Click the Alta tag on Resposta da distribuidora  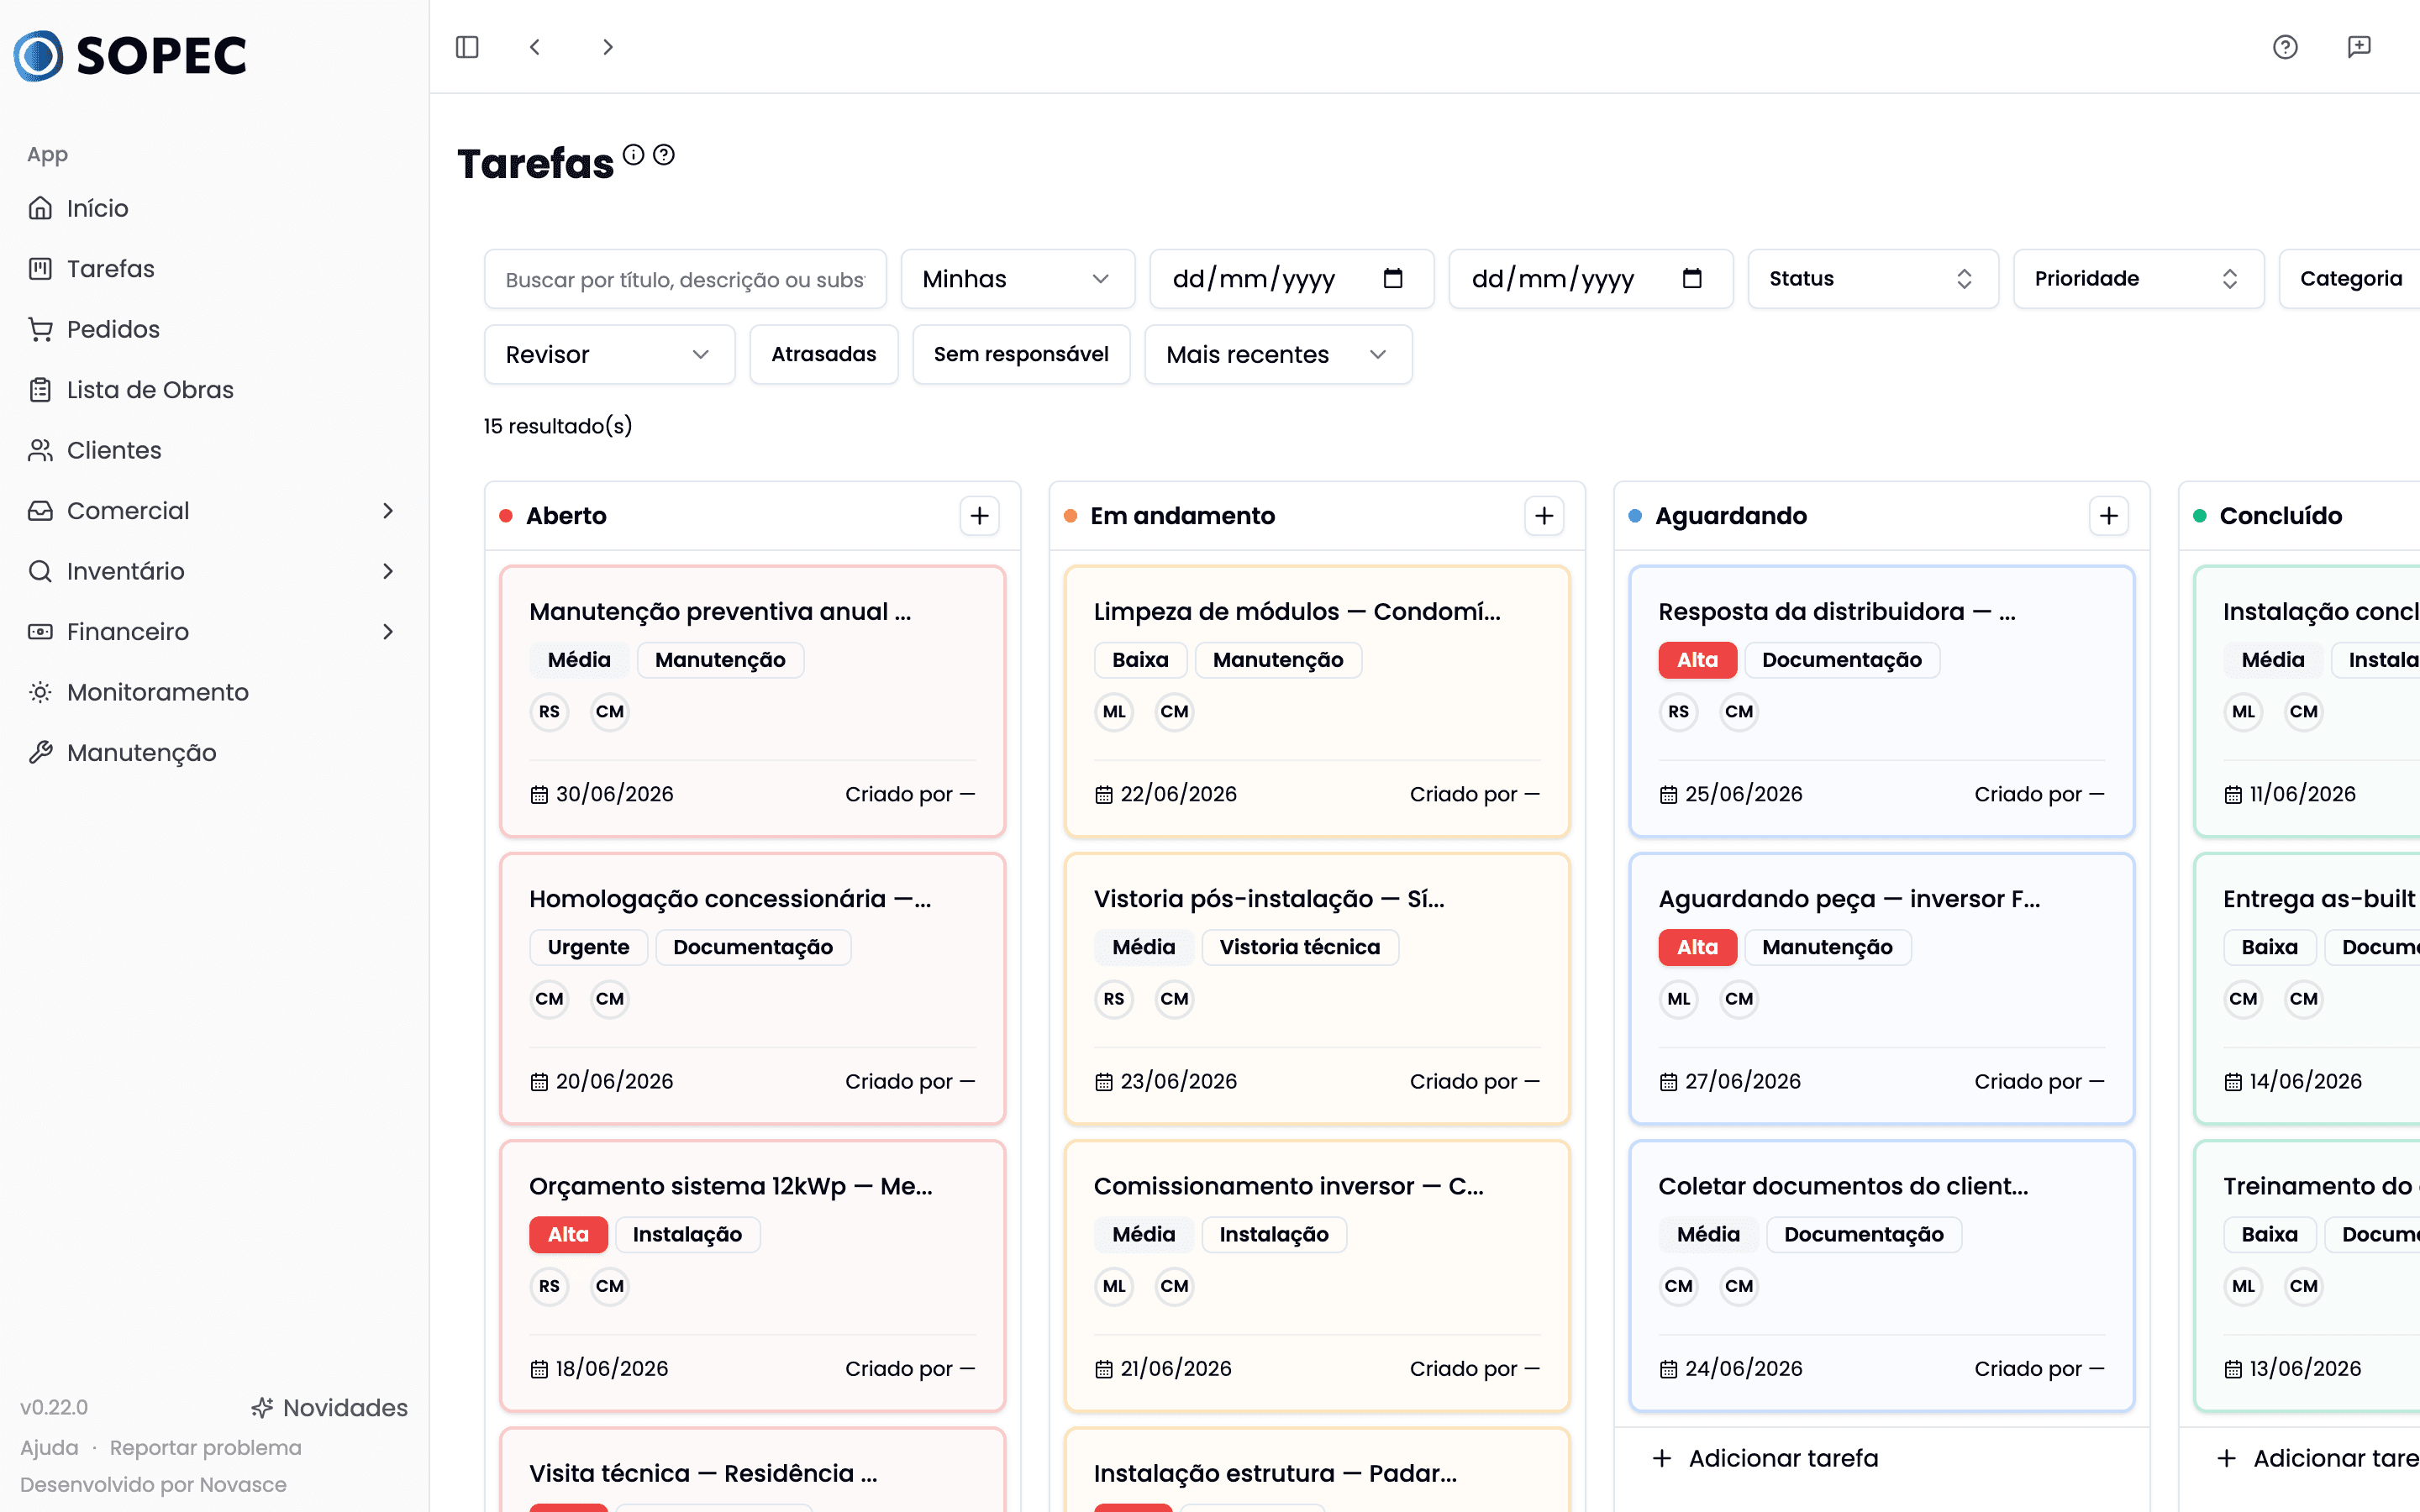point(1697,660)
